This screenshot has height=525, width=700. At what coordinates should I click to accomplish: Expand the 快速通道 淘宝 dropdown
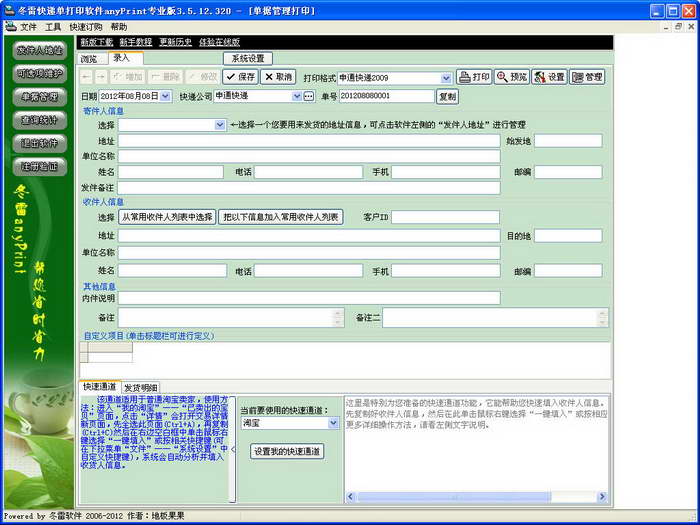[333, 423]
